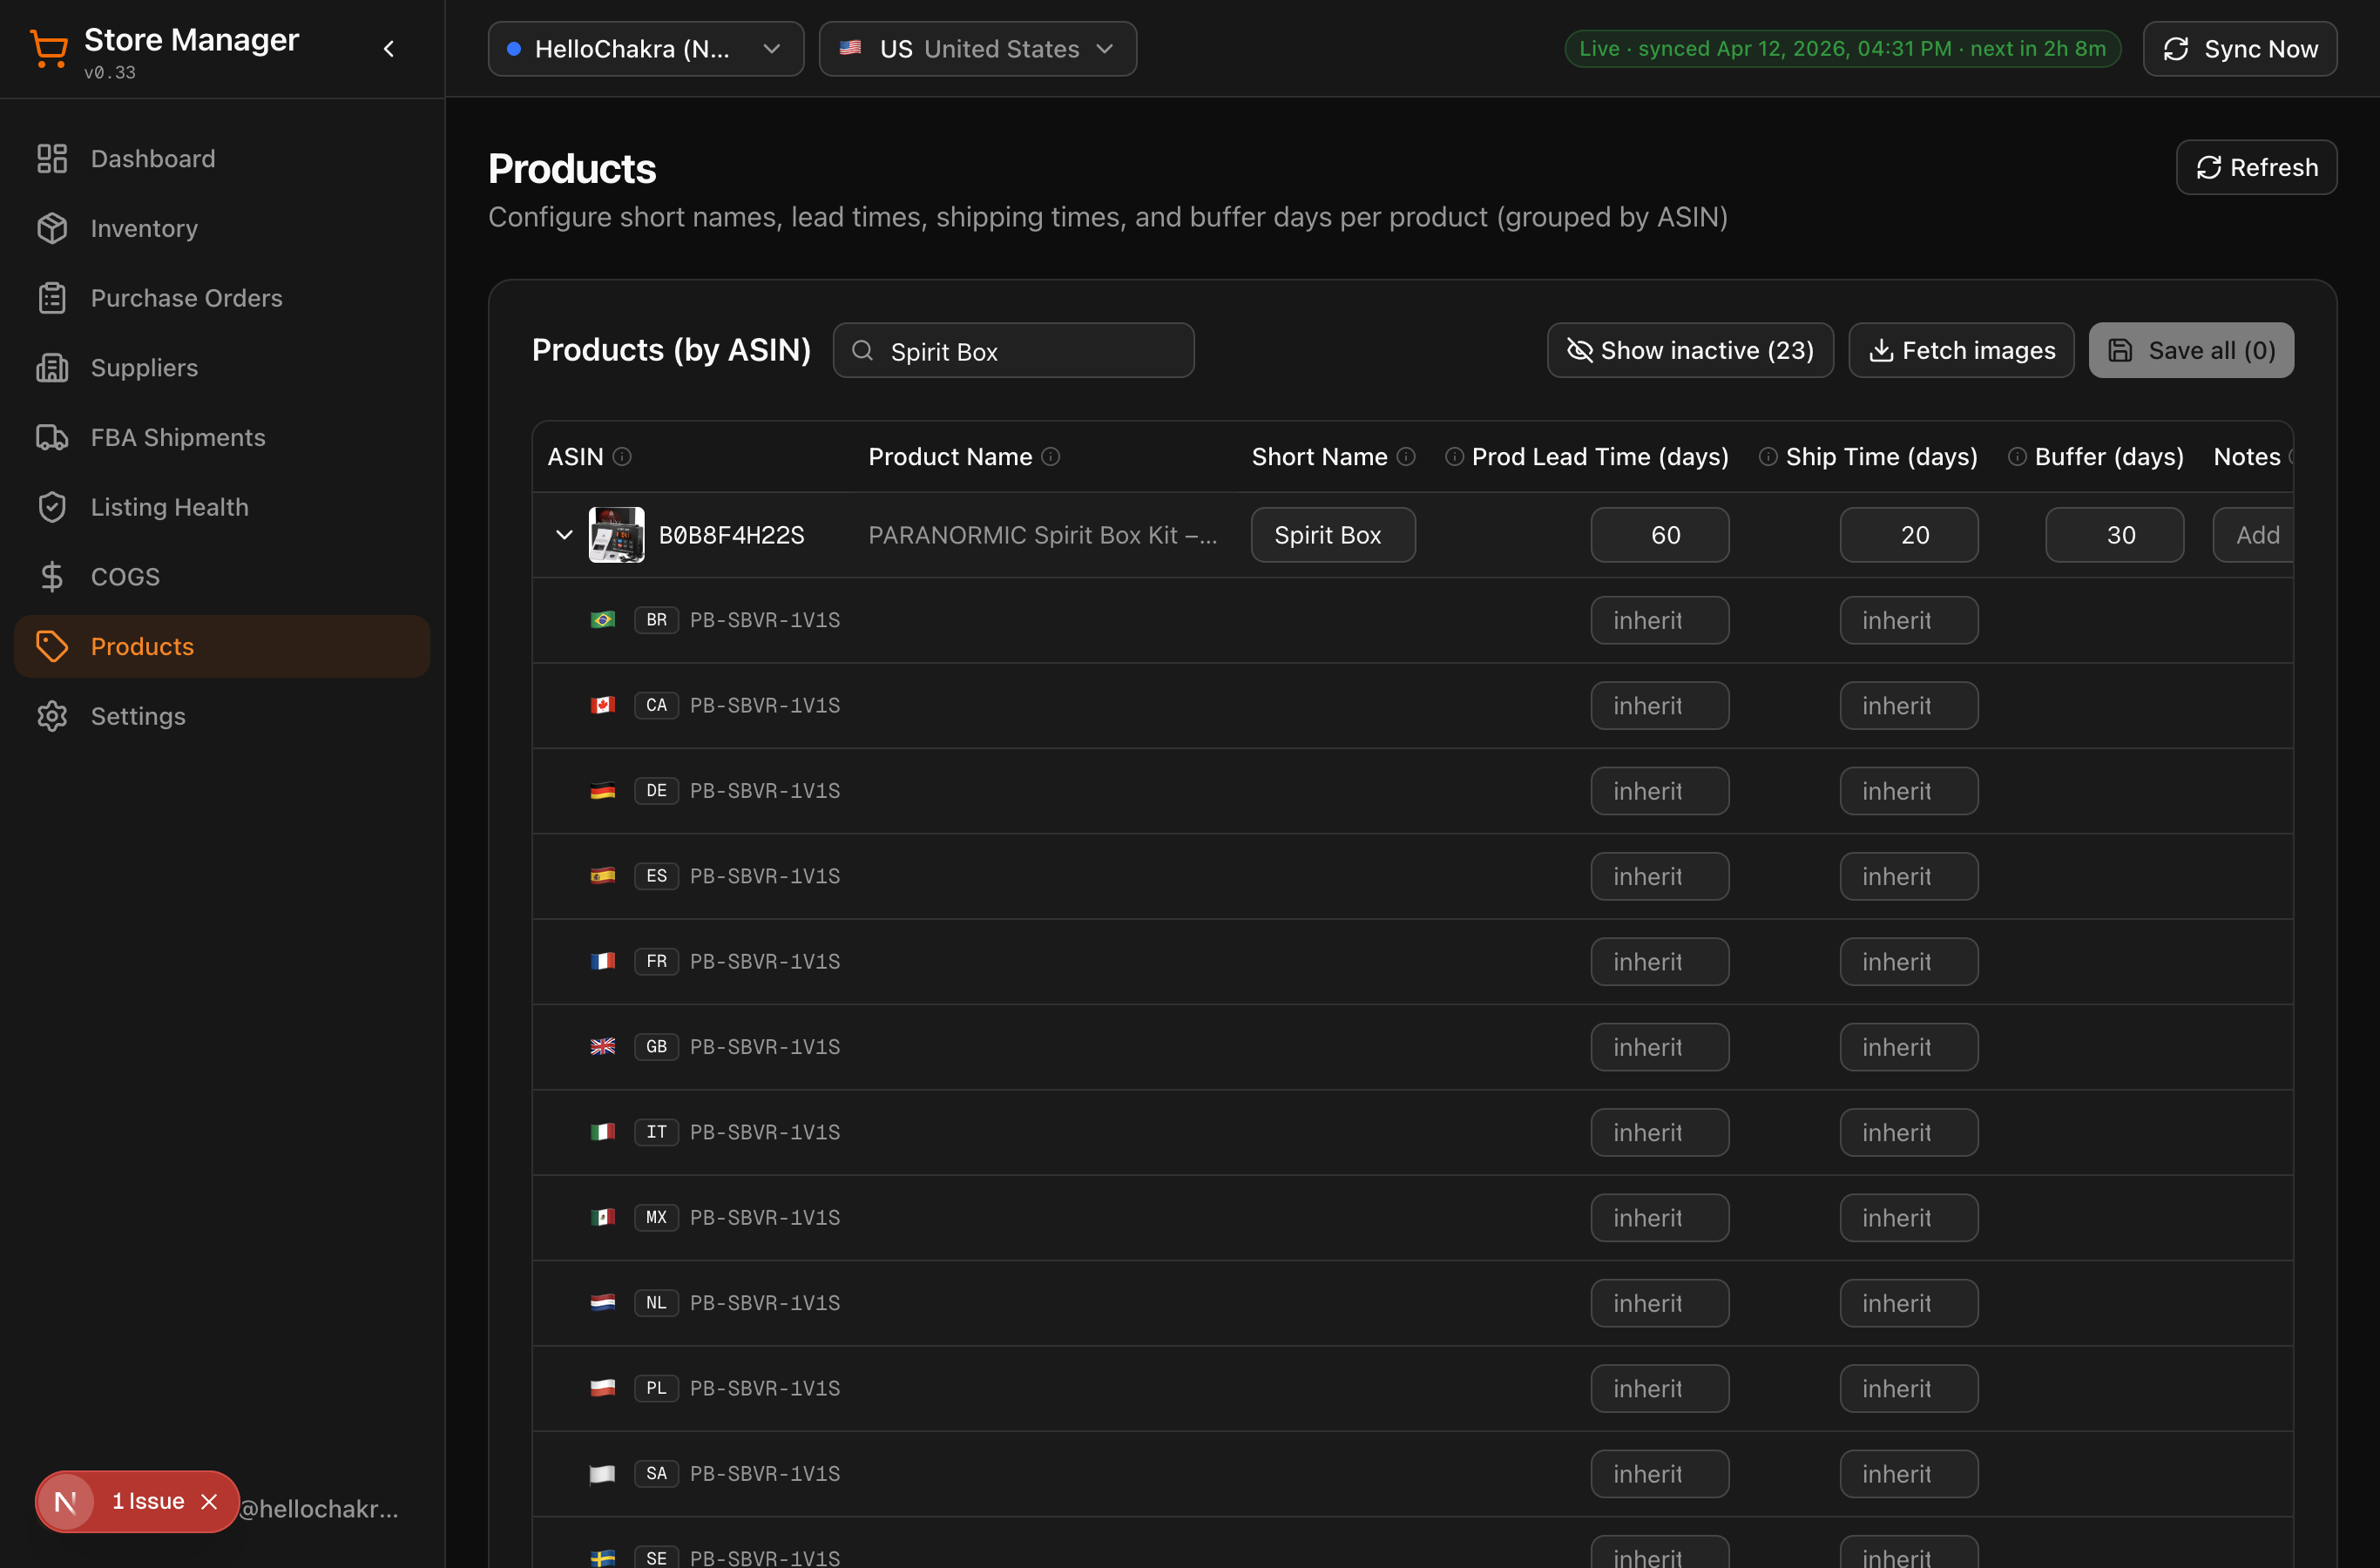Click CA row ship time inherit field
2380x1568 pixels.
point(1909,705)
